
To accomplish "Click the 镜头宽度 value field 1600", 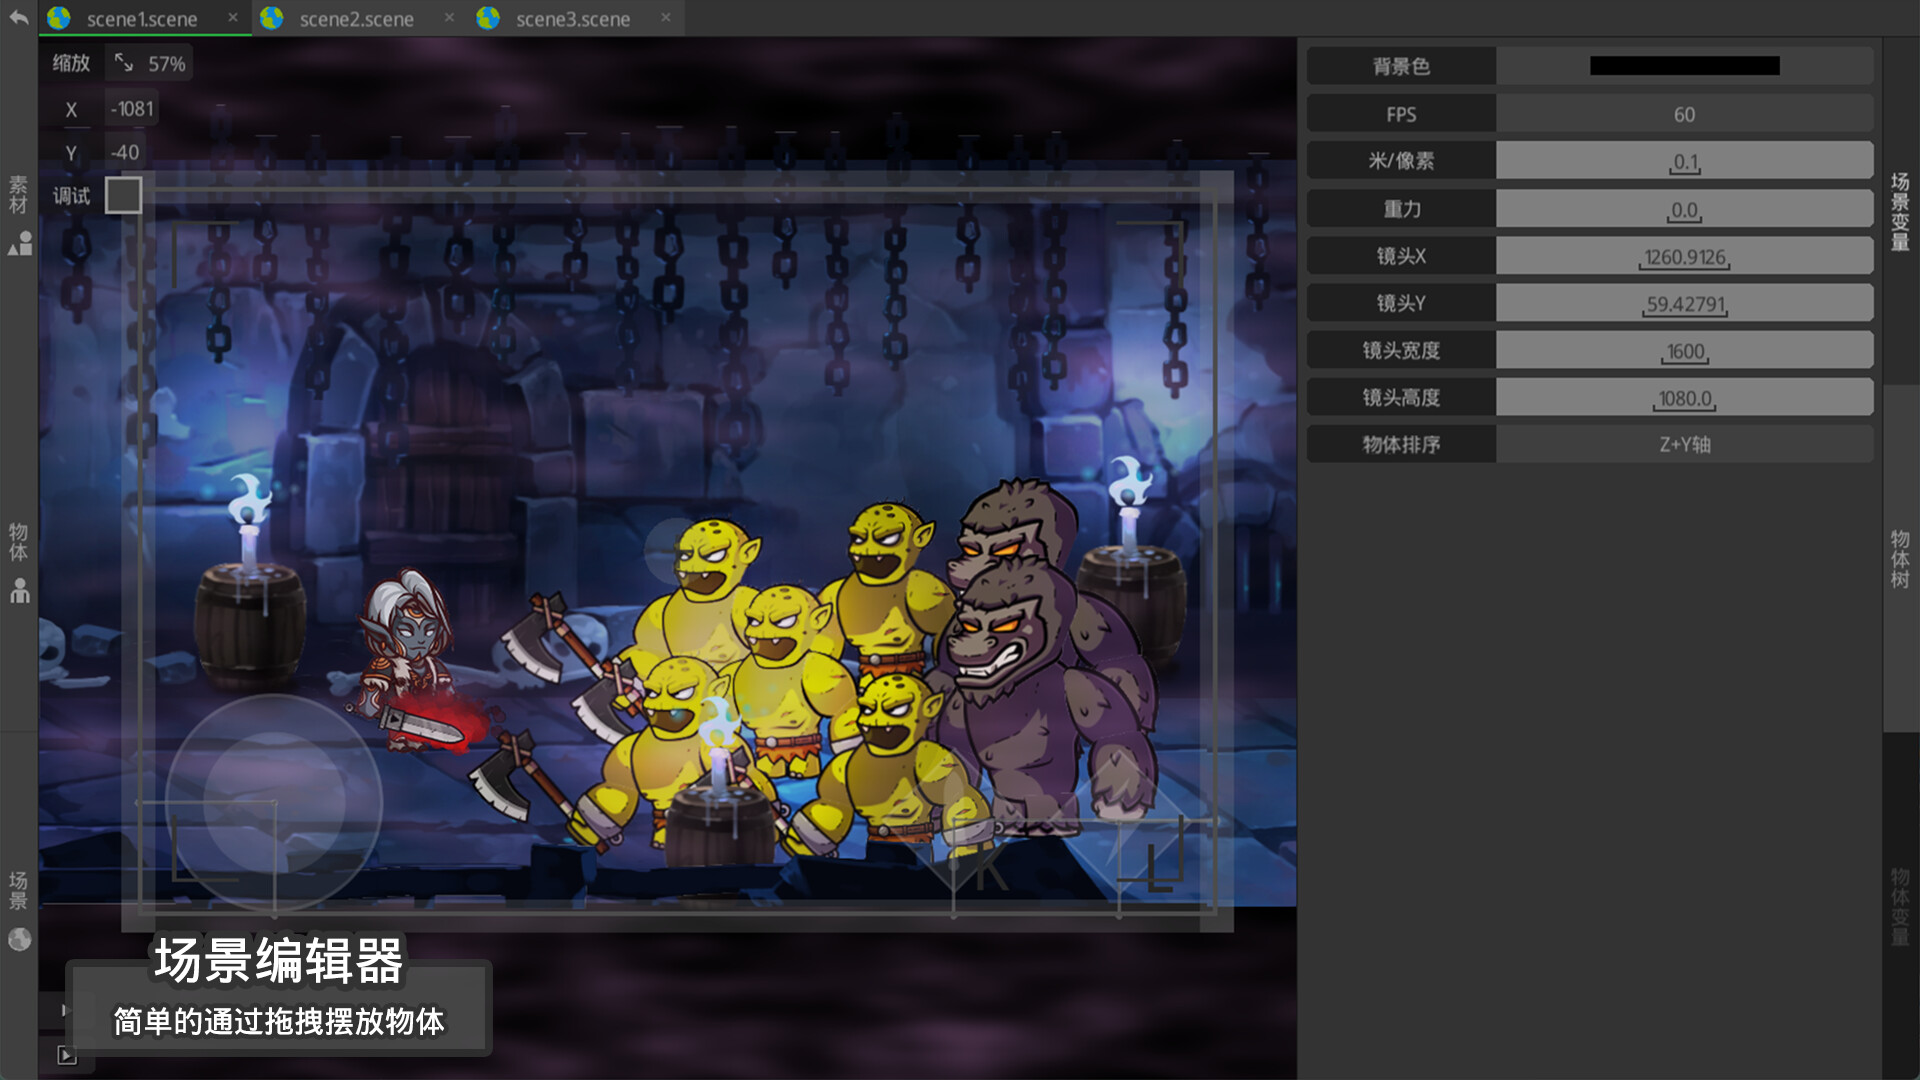I will [1684, 351].
